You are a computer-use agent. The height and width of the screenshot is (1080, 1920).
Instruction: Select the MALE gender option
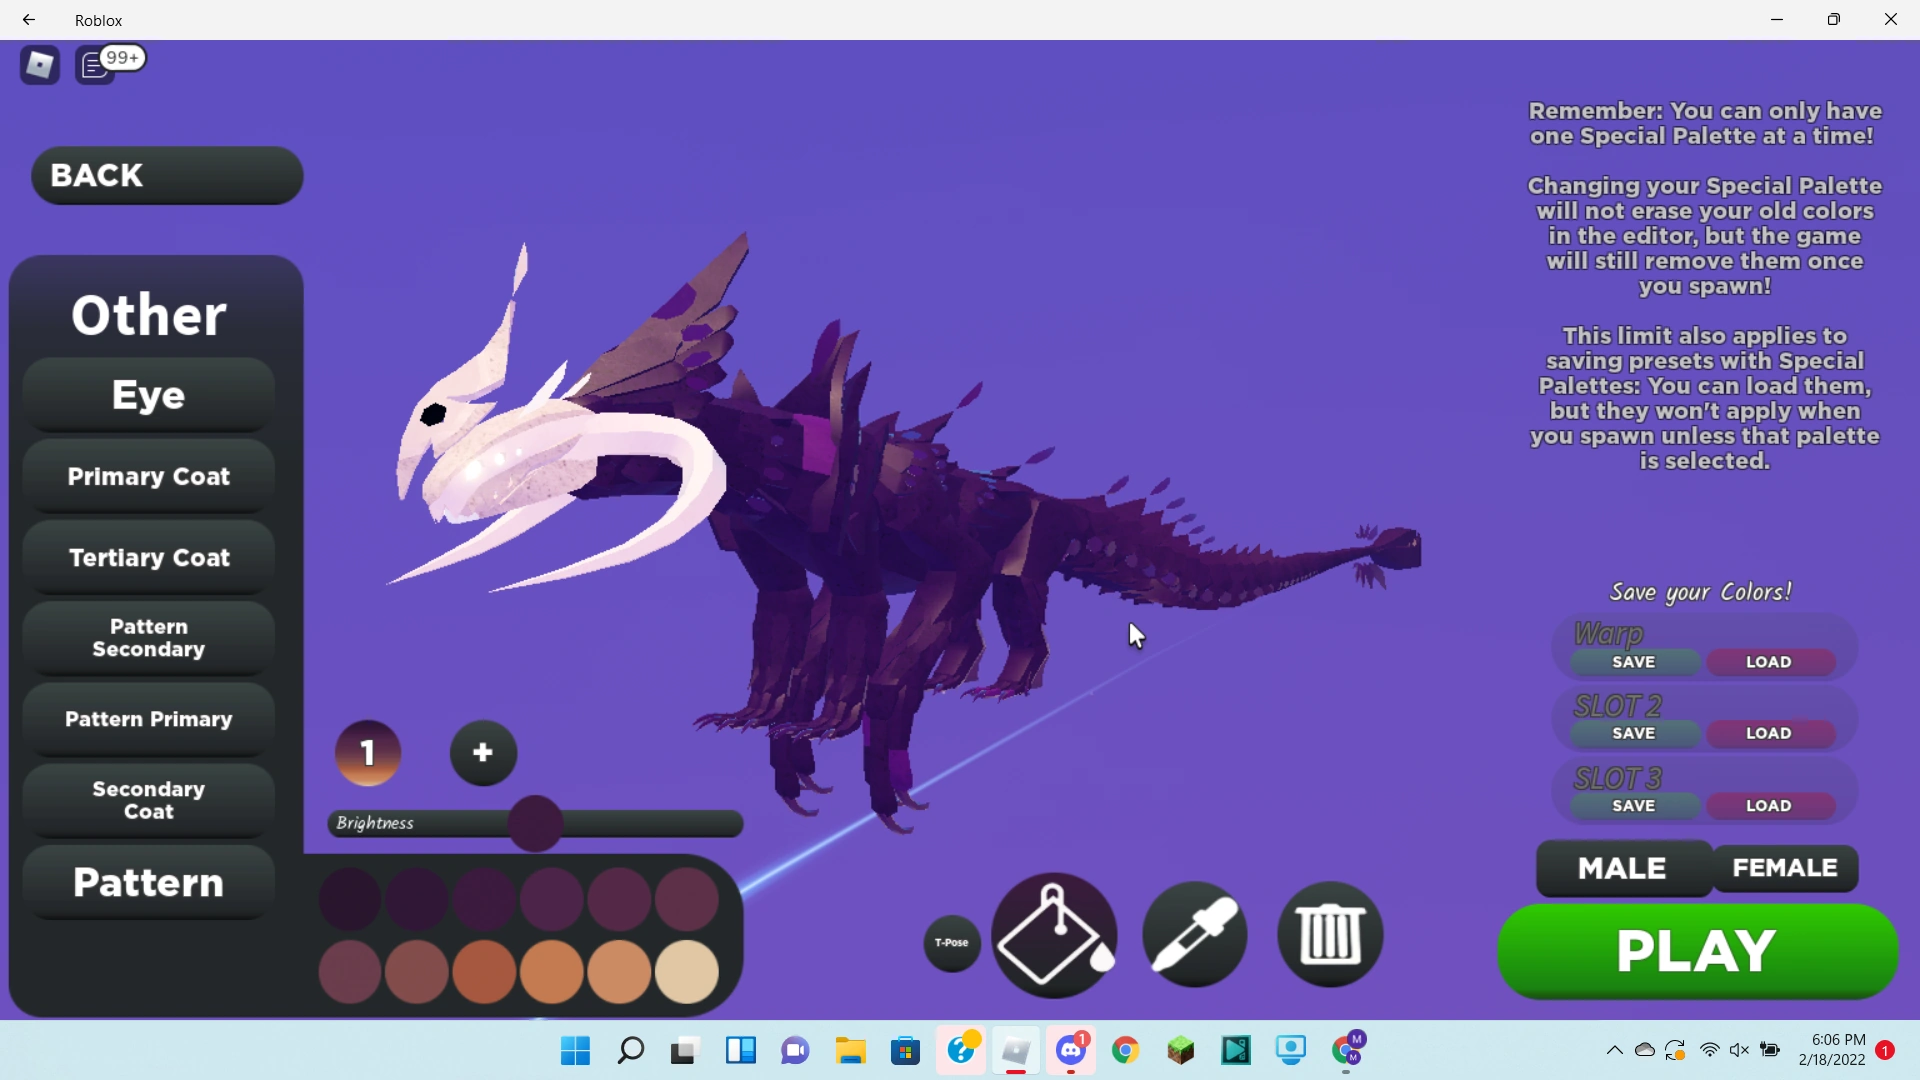point(1622,868)
